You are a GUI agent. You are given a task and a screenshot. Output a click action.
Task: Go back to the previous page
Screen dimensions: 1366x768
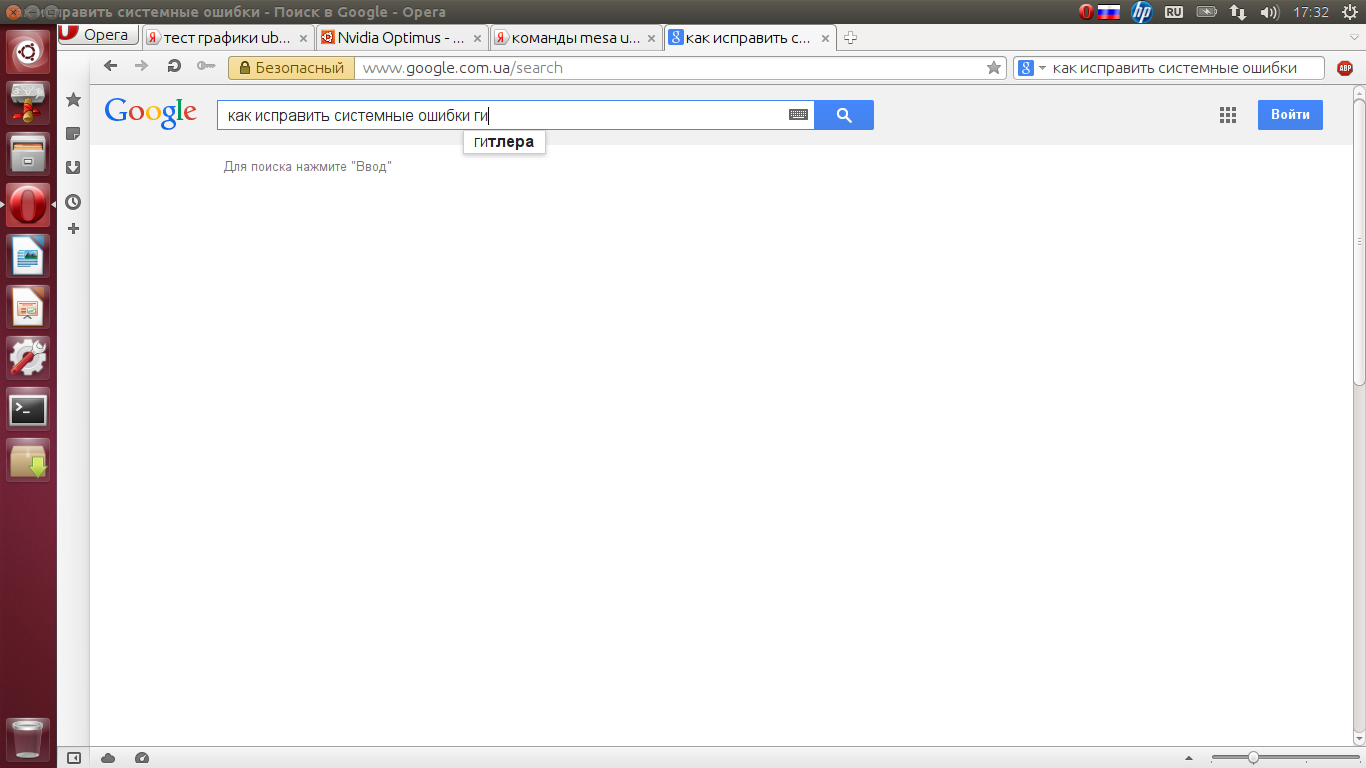click(x=111, y=67)
